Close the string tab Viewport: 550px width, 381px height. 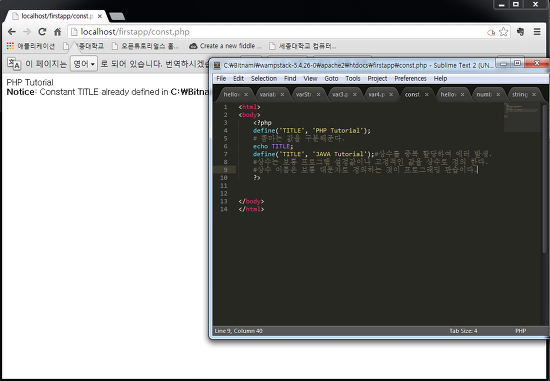[534, 95]
